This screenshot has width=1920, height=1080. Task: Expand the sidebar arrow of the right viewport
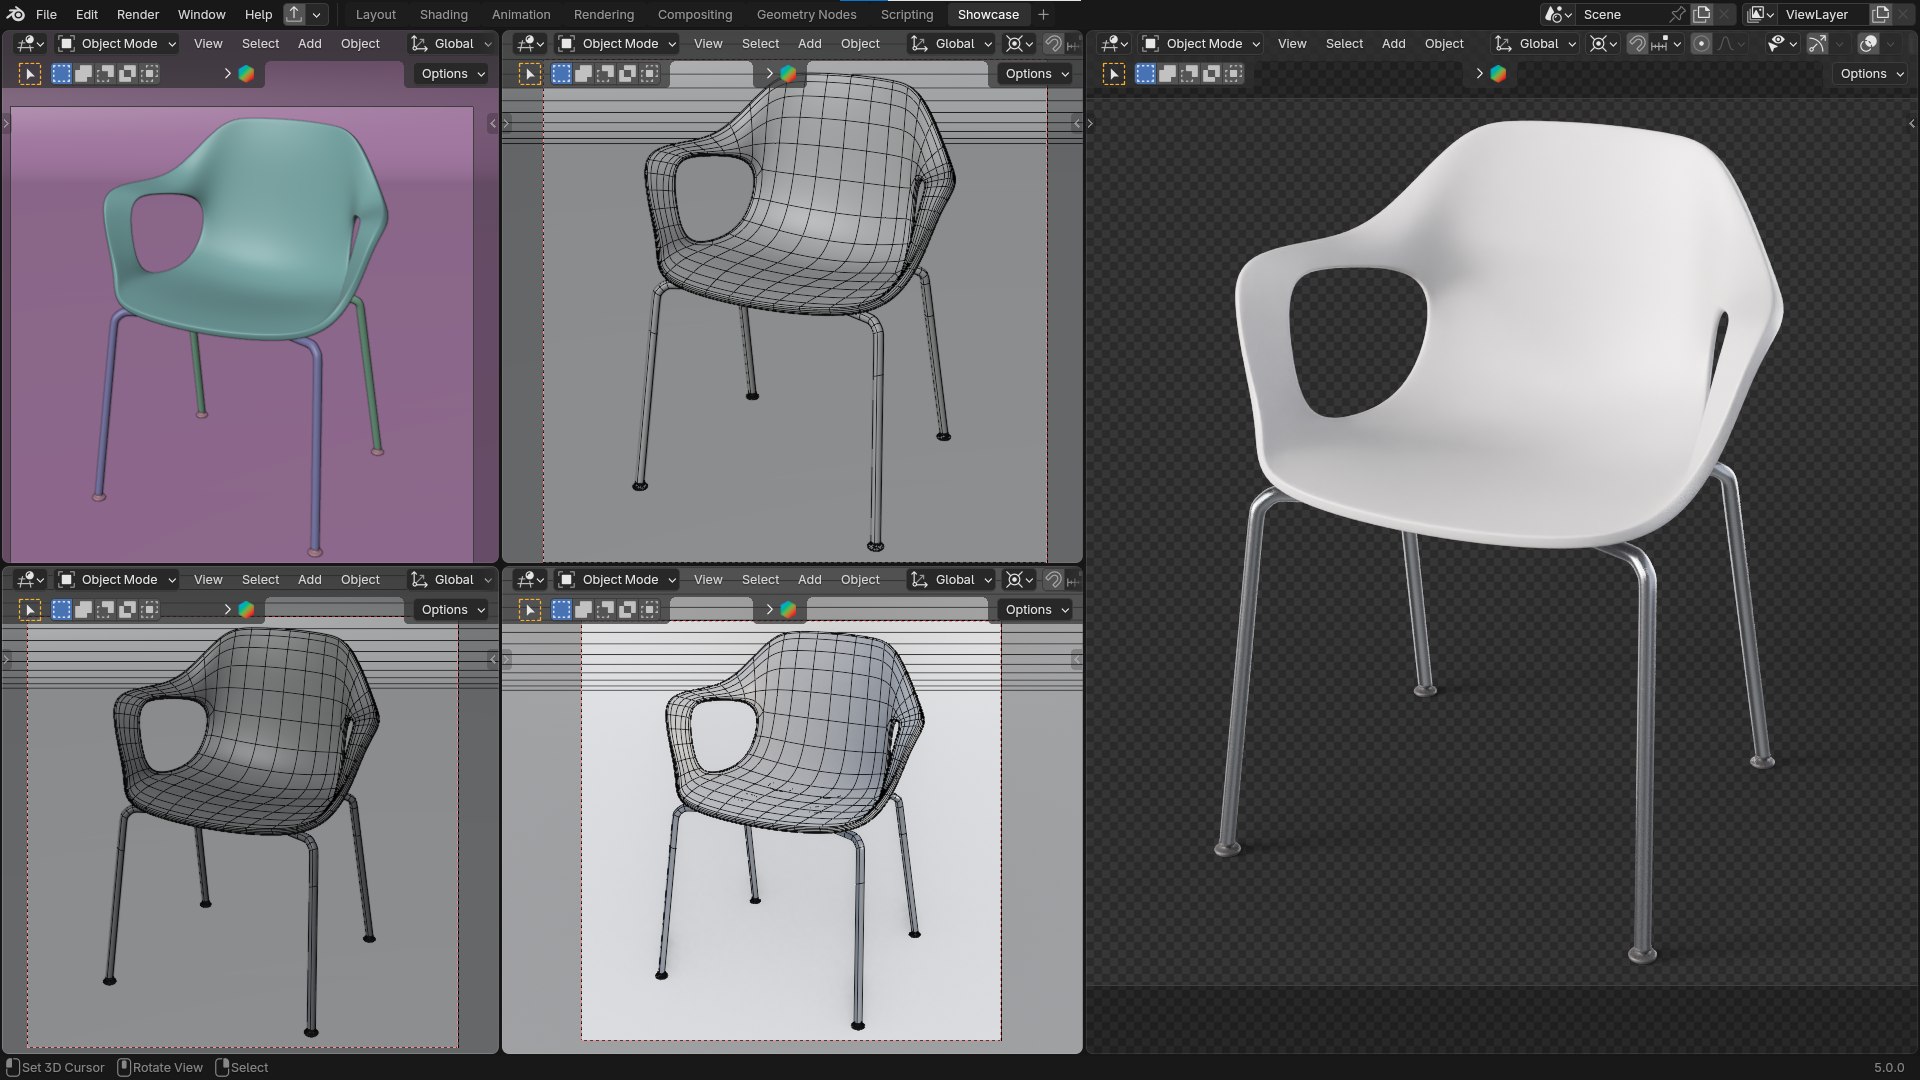coord(1911,124)
